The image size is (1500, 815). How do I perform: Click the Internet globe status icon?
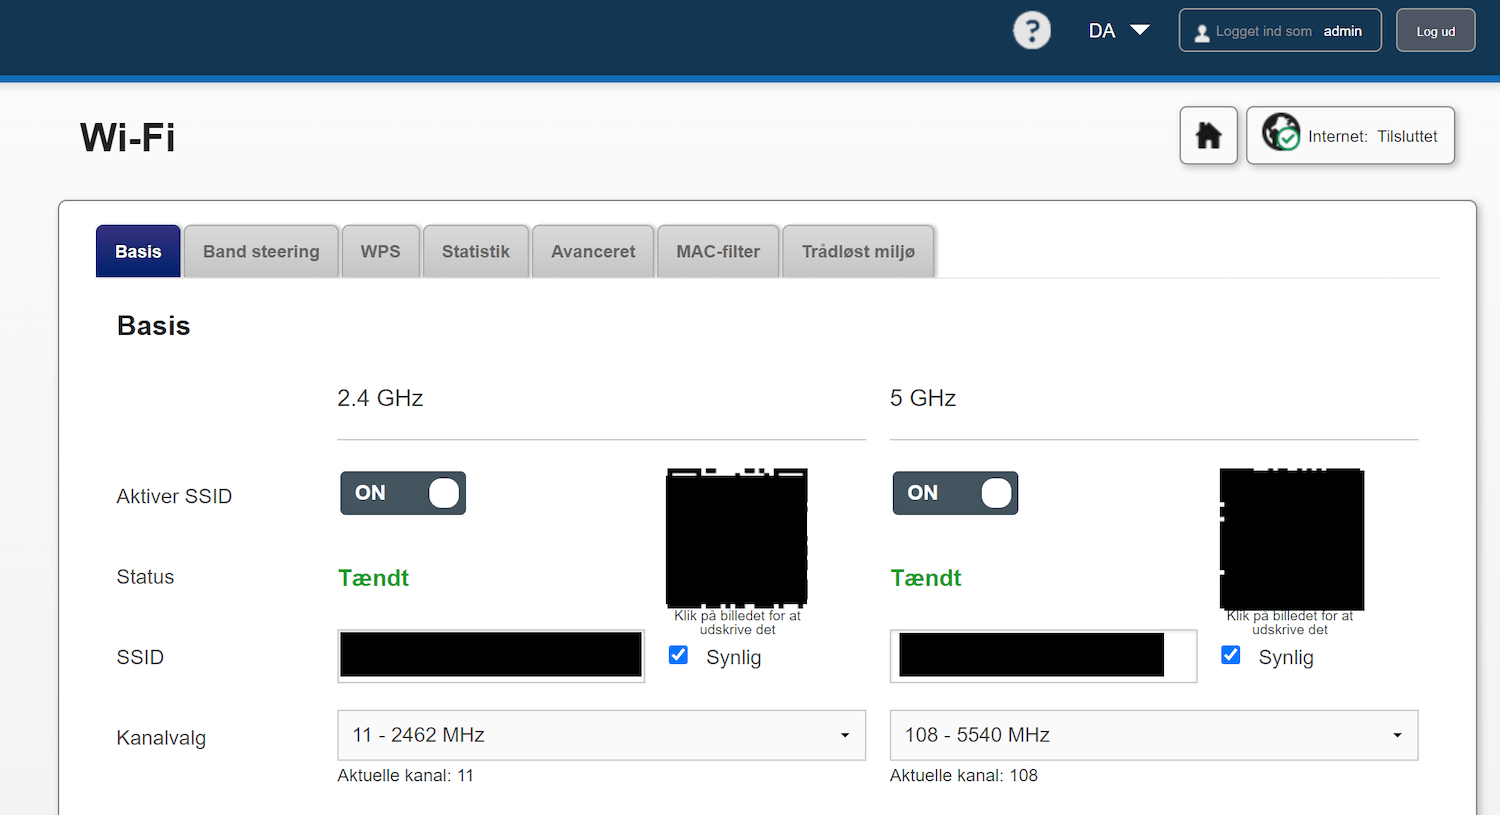point(1280,133)
